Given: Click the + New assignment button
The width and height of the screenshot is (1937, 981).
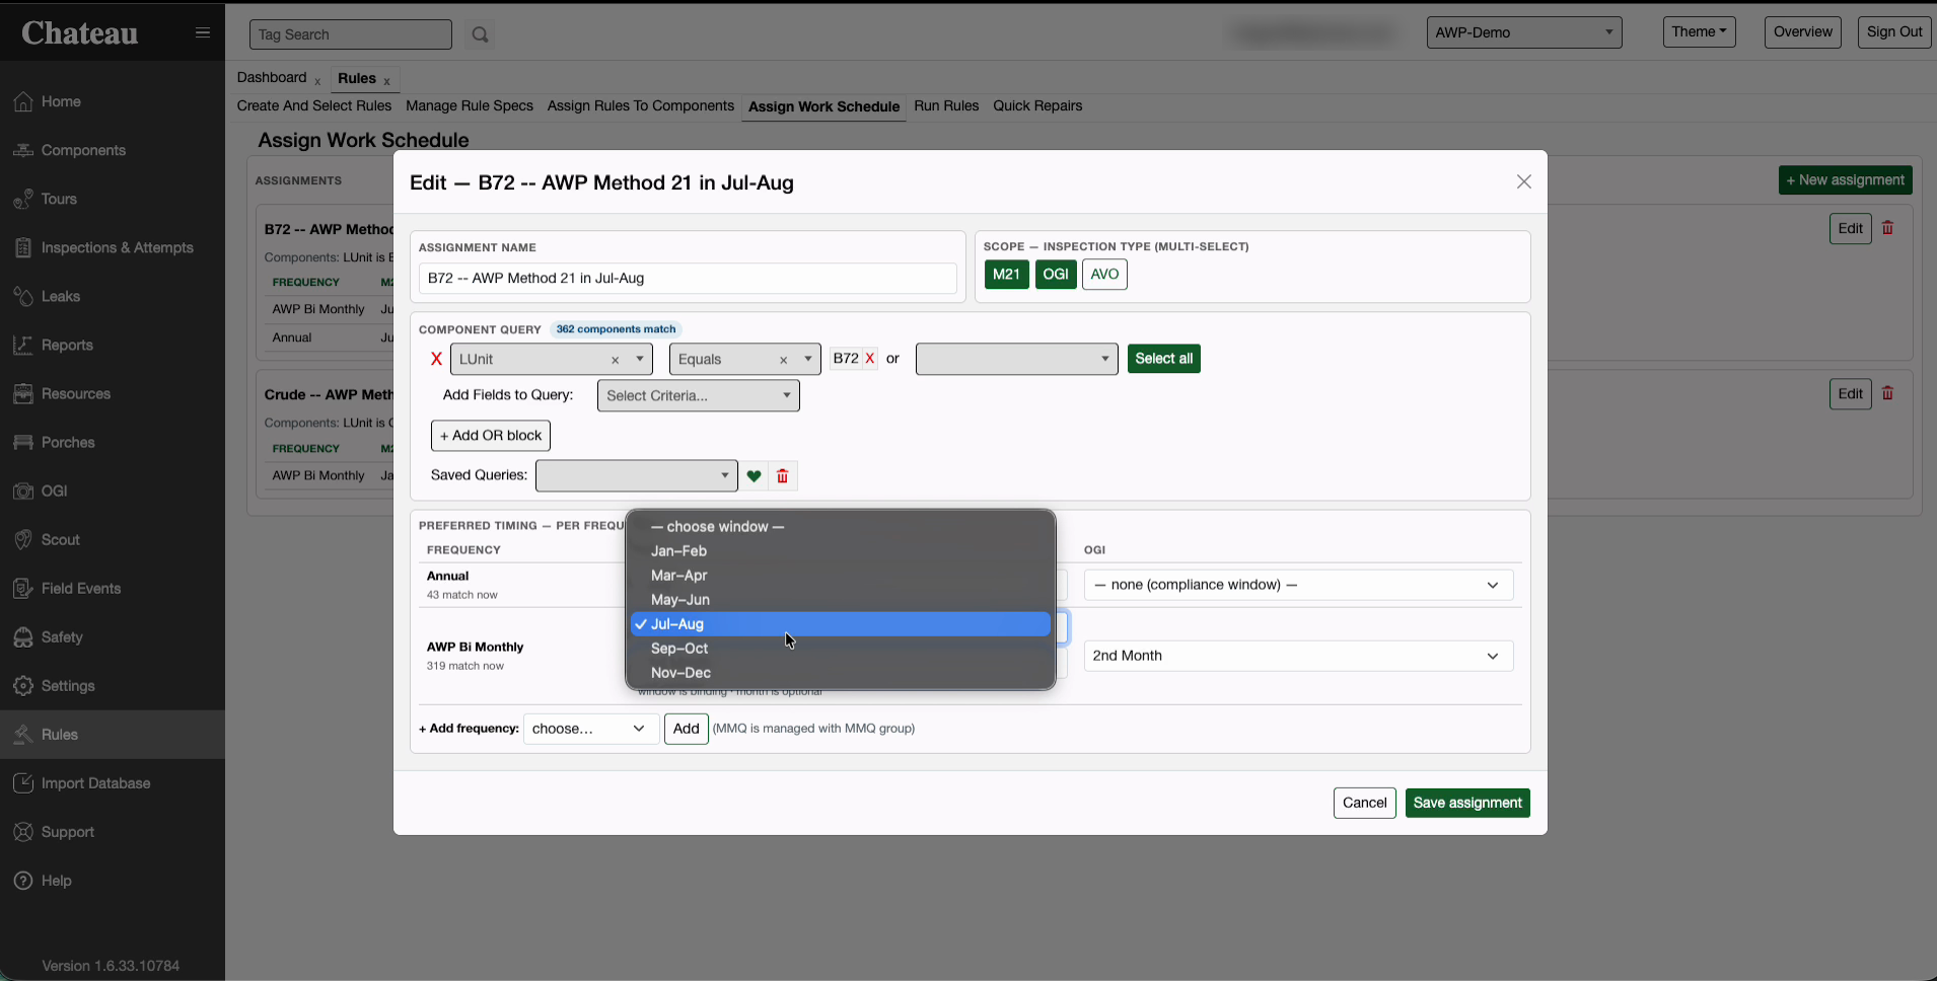Looking at the screenshot, I should (1845, 180).
